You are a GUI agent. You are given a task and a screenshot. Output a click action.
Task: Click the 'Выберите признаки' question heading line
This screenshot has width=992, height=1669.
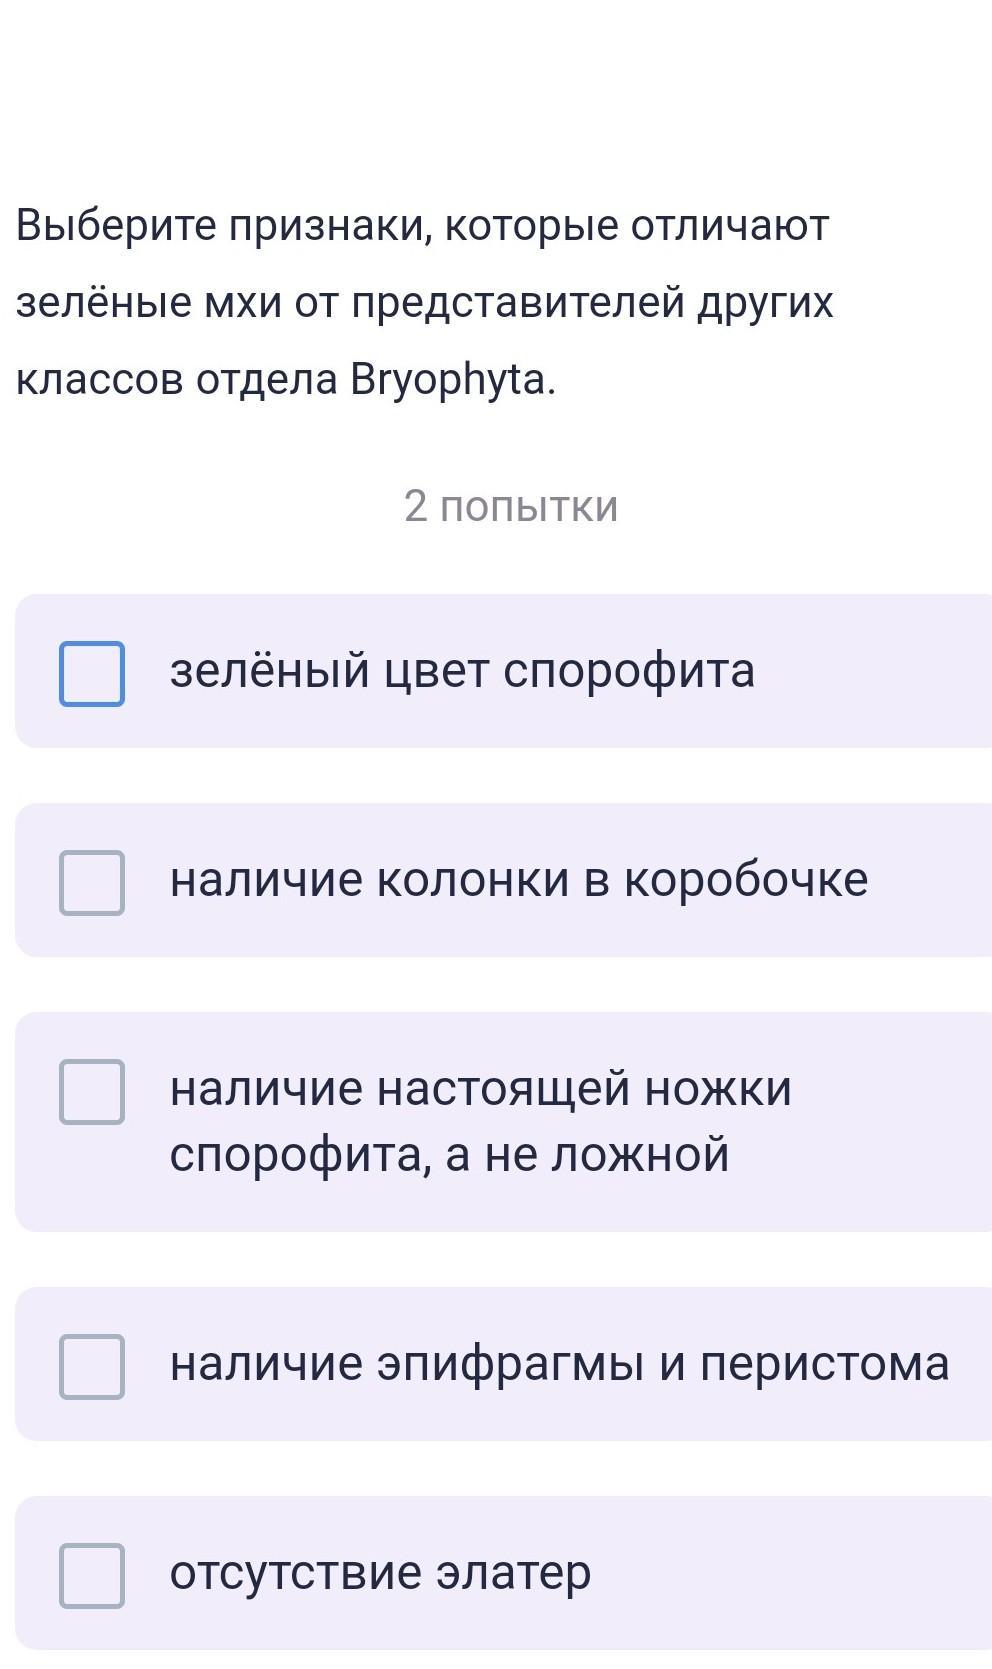point(422,226)
